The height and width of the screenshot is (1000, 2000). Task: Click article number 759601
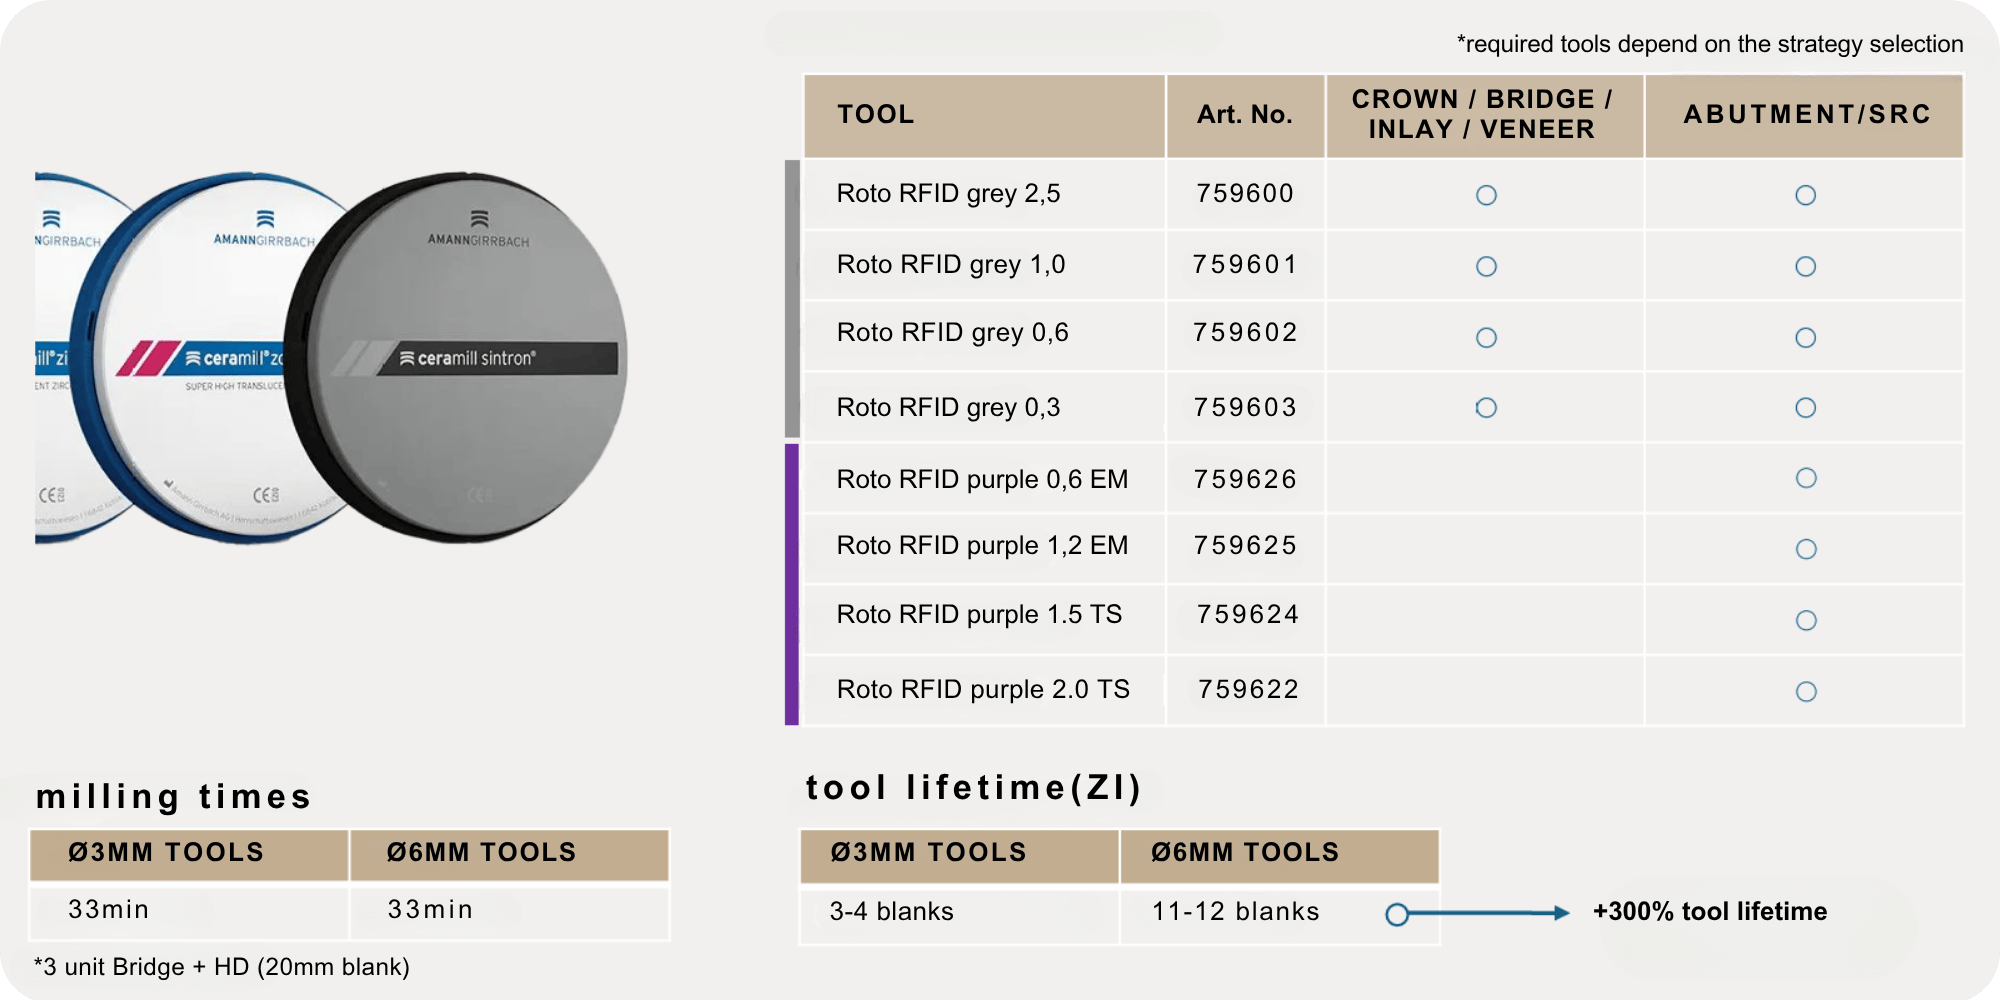coord(1245,264)
